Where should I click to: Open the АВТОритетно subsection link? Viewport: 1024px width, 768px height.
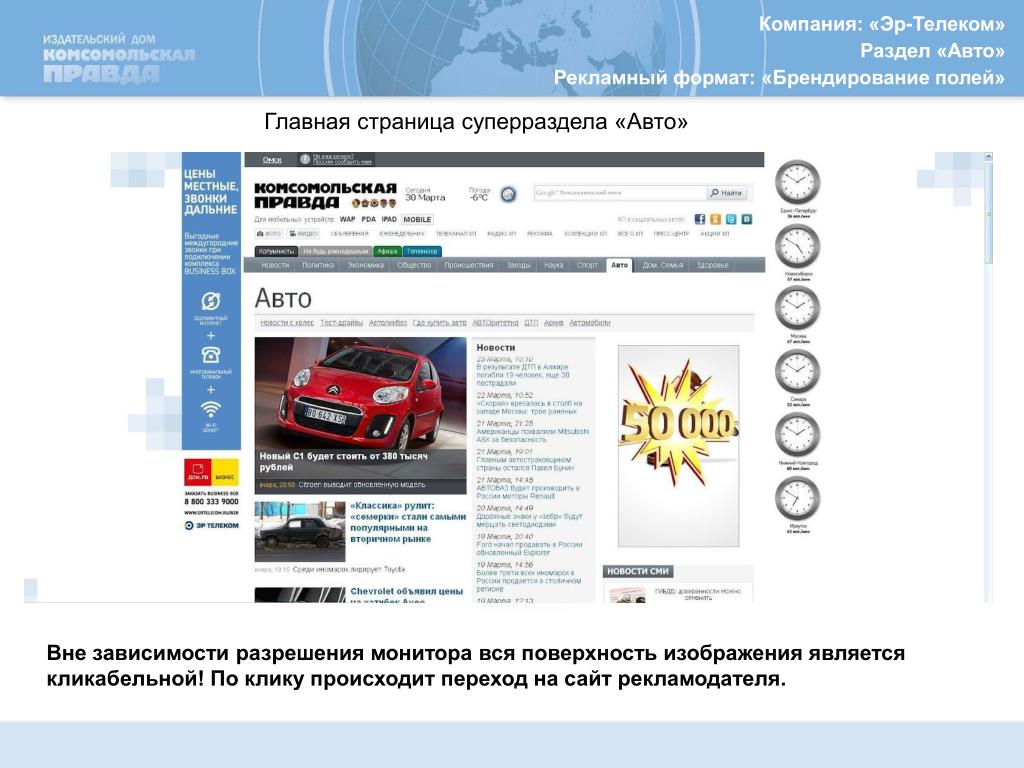click(x=496, y=323)
